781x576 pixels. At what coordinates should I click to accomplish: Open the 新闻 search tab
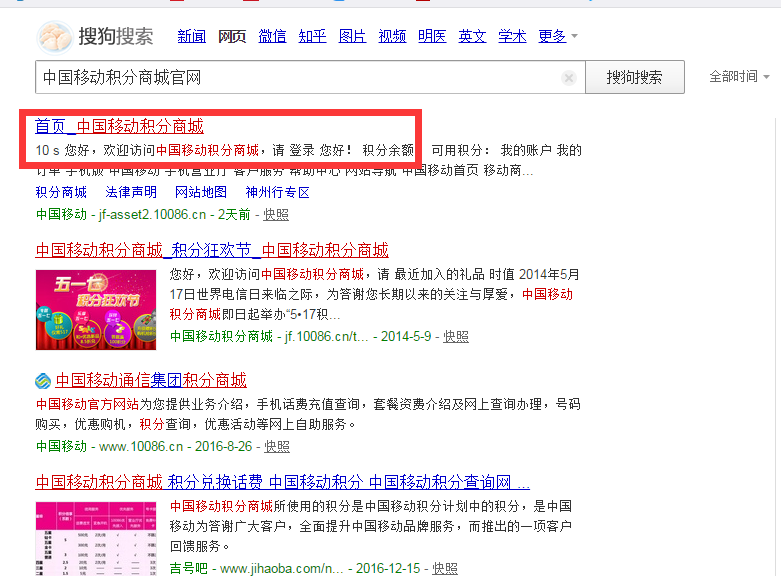(192, 36)
